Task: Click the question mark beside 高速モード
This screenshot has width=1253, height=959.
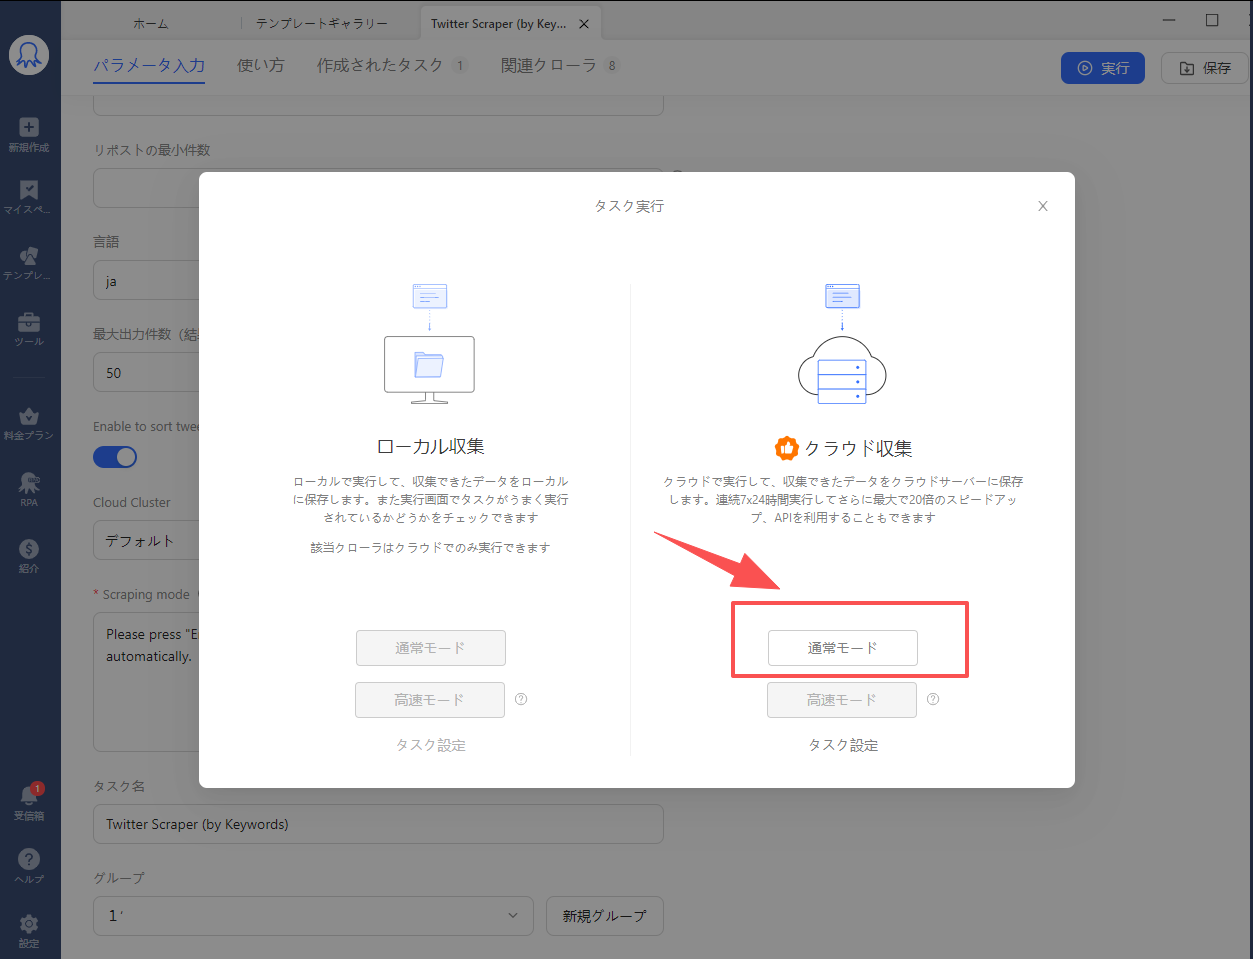Action: (x=933, y=700)
